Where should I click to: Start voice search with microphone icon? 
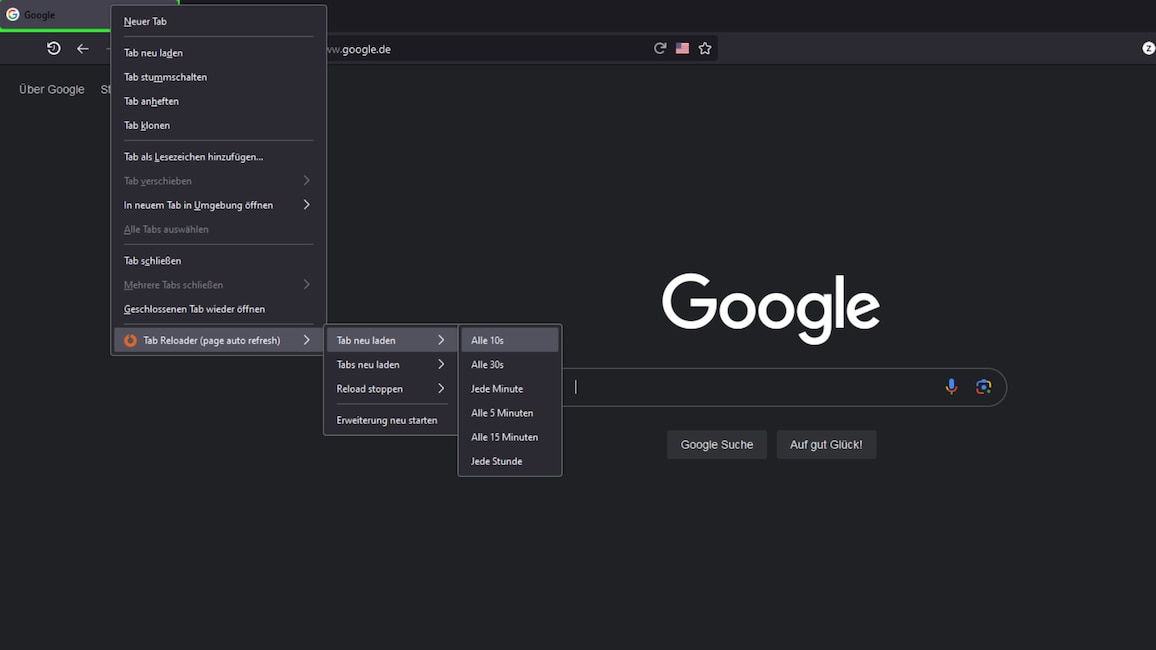tap(951, 387)
